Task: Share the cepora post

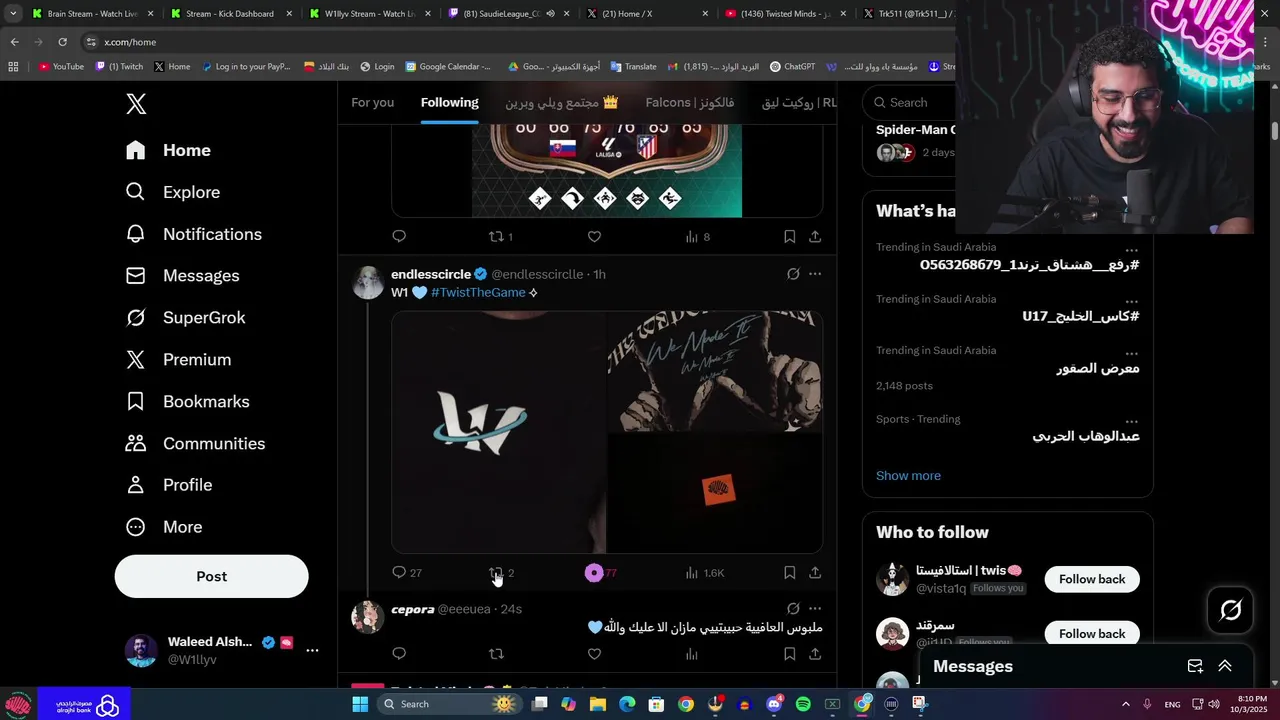Action: pos(815,654)
